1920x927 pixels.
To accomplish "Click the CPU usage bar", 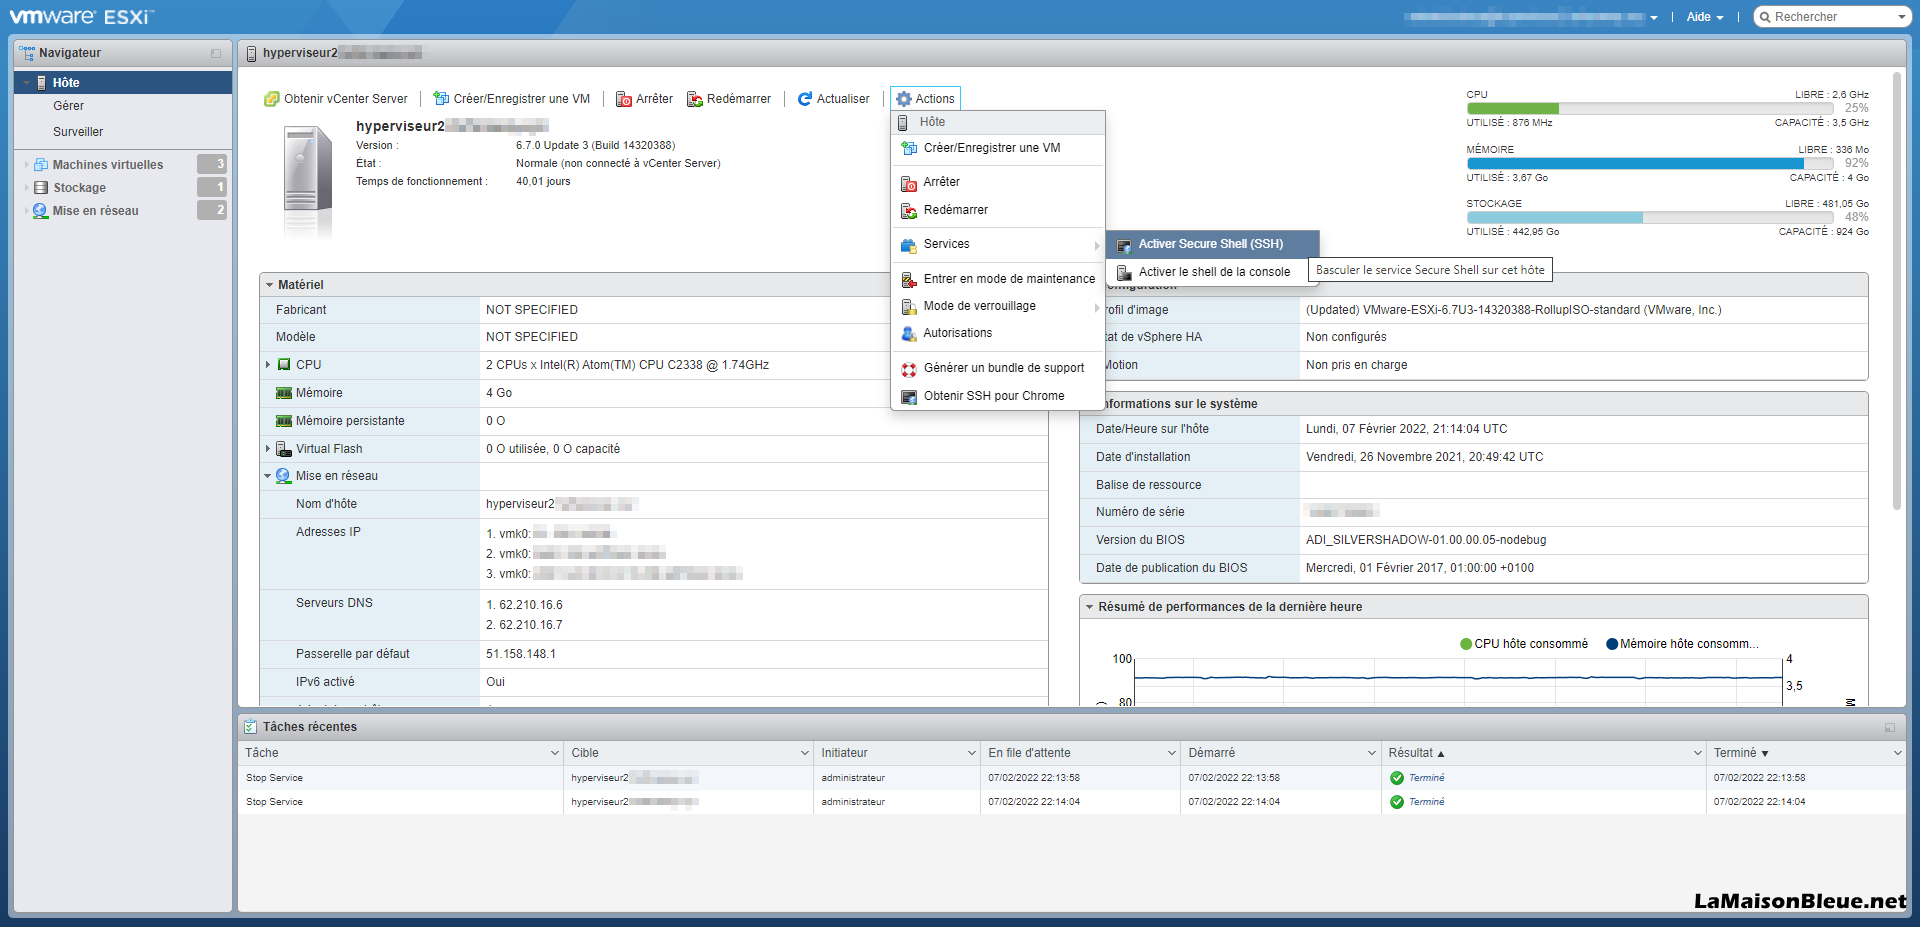I will (x=1650, y=109).
